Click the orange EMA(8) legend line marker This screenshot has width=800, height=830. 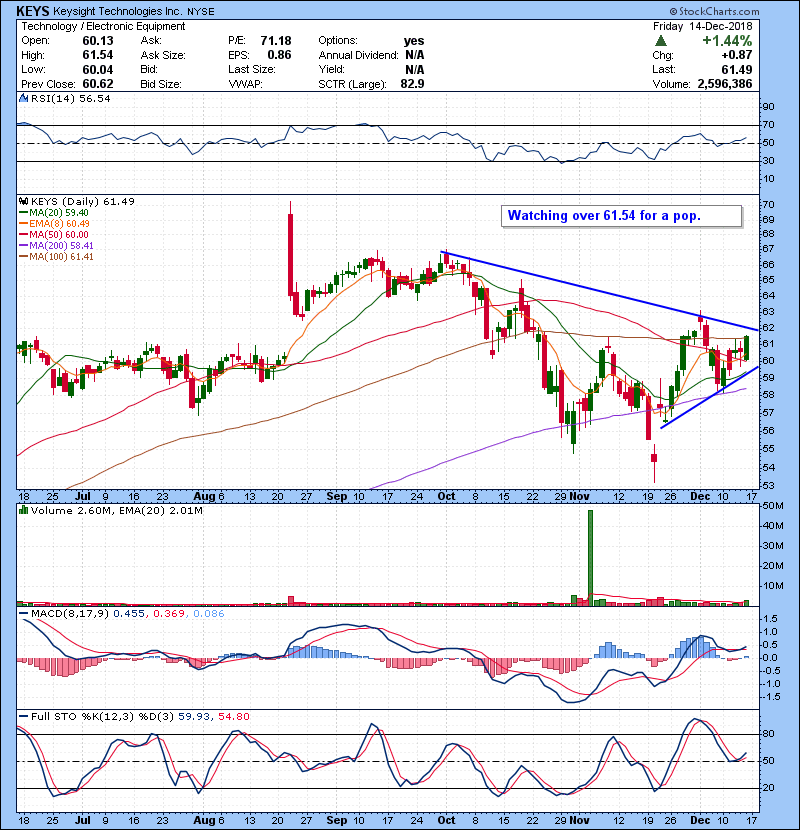(x=22, y=223)
